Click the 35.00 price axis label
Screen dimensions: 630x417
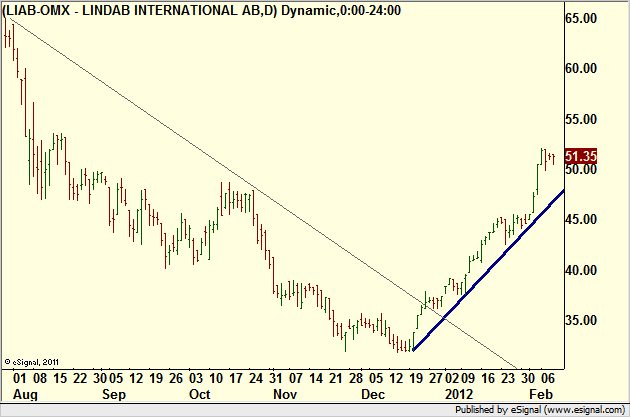point(581,321)
